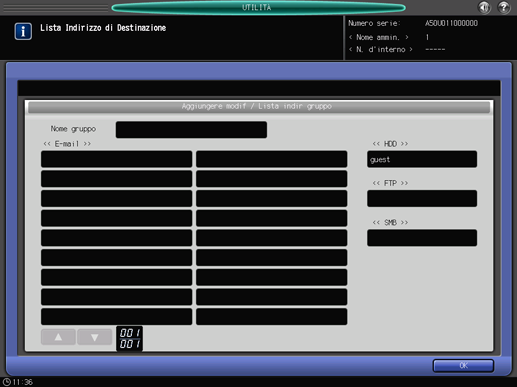Select the Nome gruppo input field

tap(191, 130)
